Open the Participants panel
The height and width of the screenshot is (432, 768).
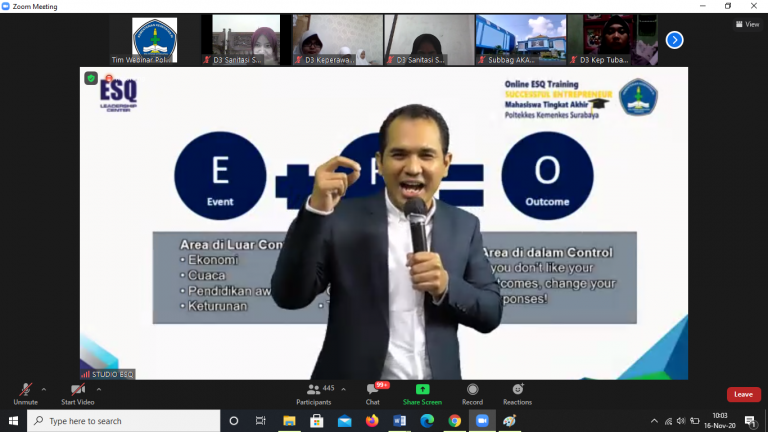[x=313, y=392]
